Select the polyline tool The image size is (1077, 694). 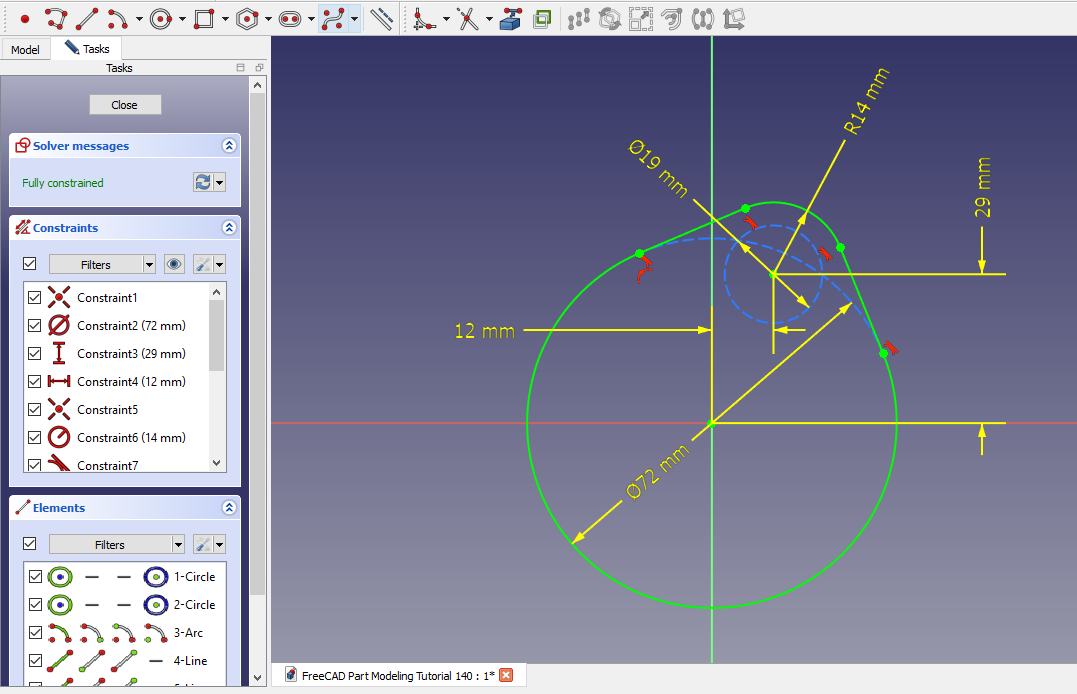coord(56,18)
